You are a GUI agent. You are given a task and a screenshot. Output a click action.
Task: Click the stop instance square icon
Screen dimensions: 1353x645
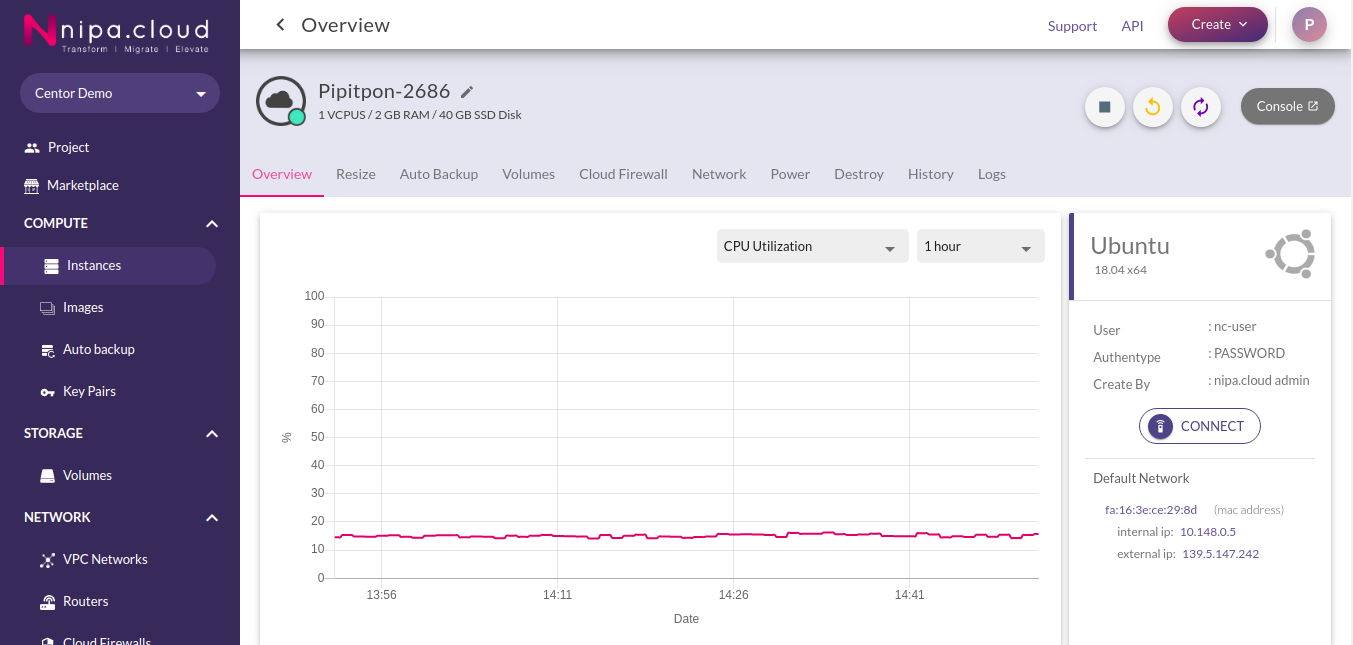pos(1105,107)
